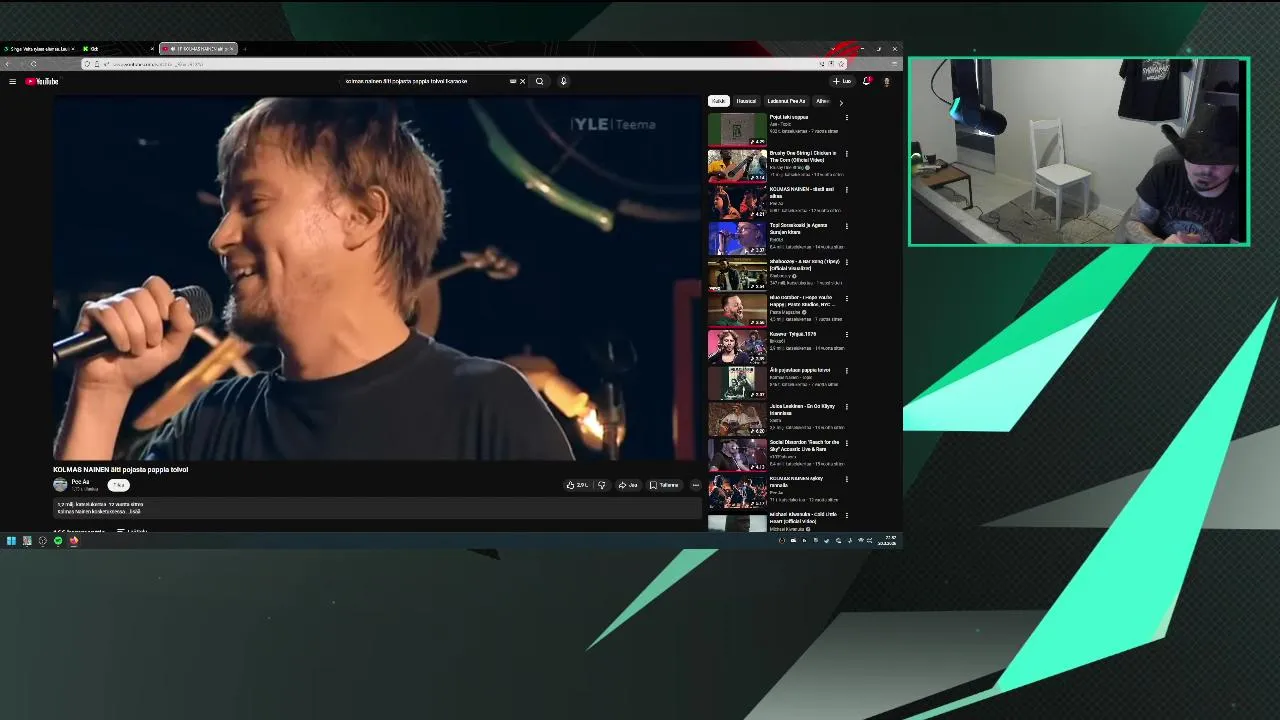
Task: Open options menu for Chicken in the Corn
Action: (x=846, y=154)
